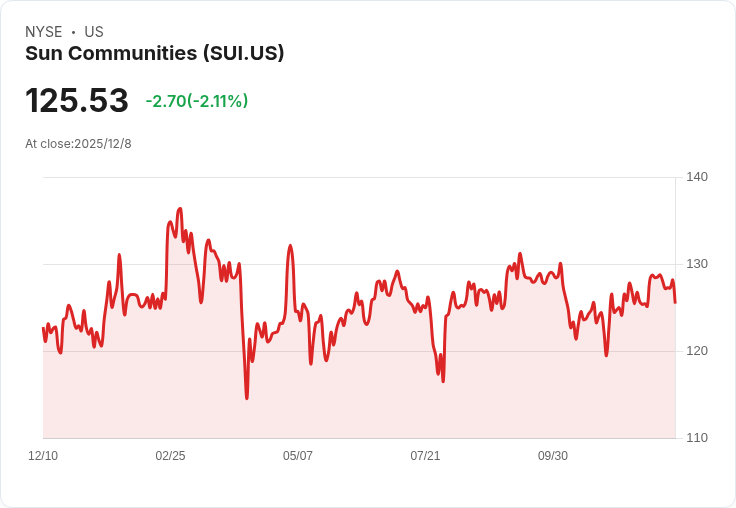Click the current price 125.53

pos(77,101)
